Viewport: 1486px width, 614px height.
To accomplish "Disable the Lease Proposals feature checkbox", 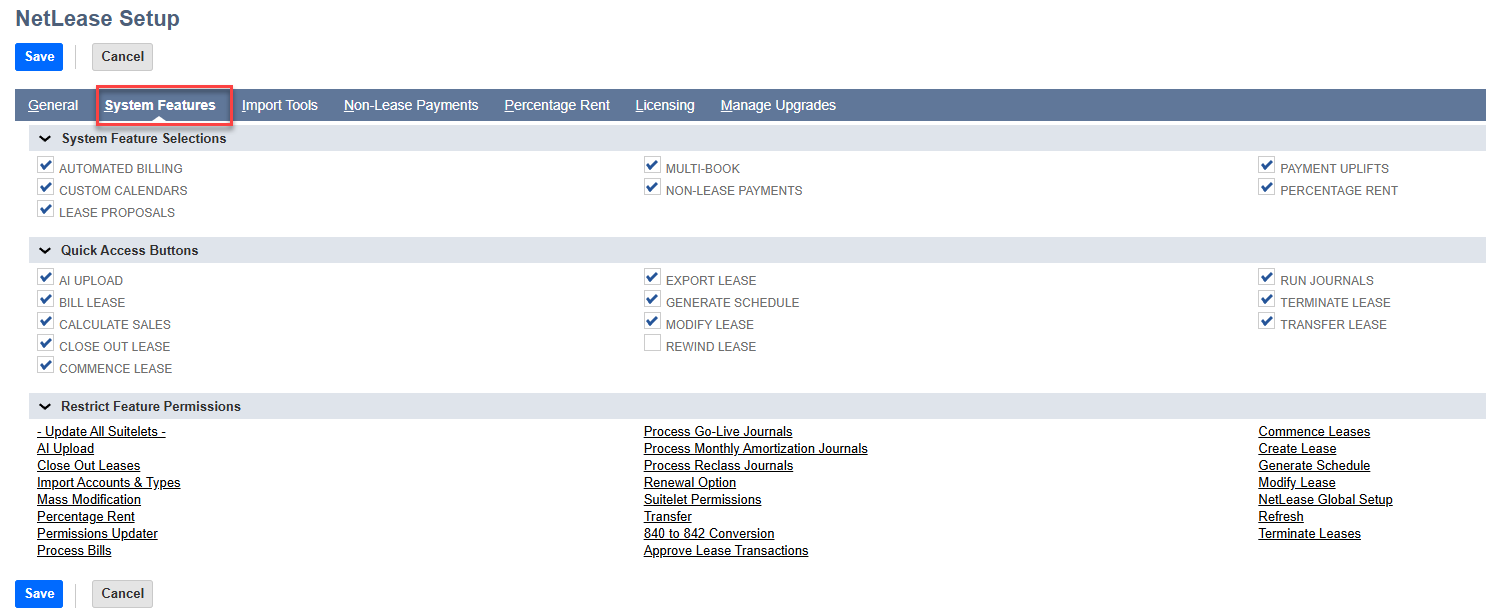I will [45, 210].
